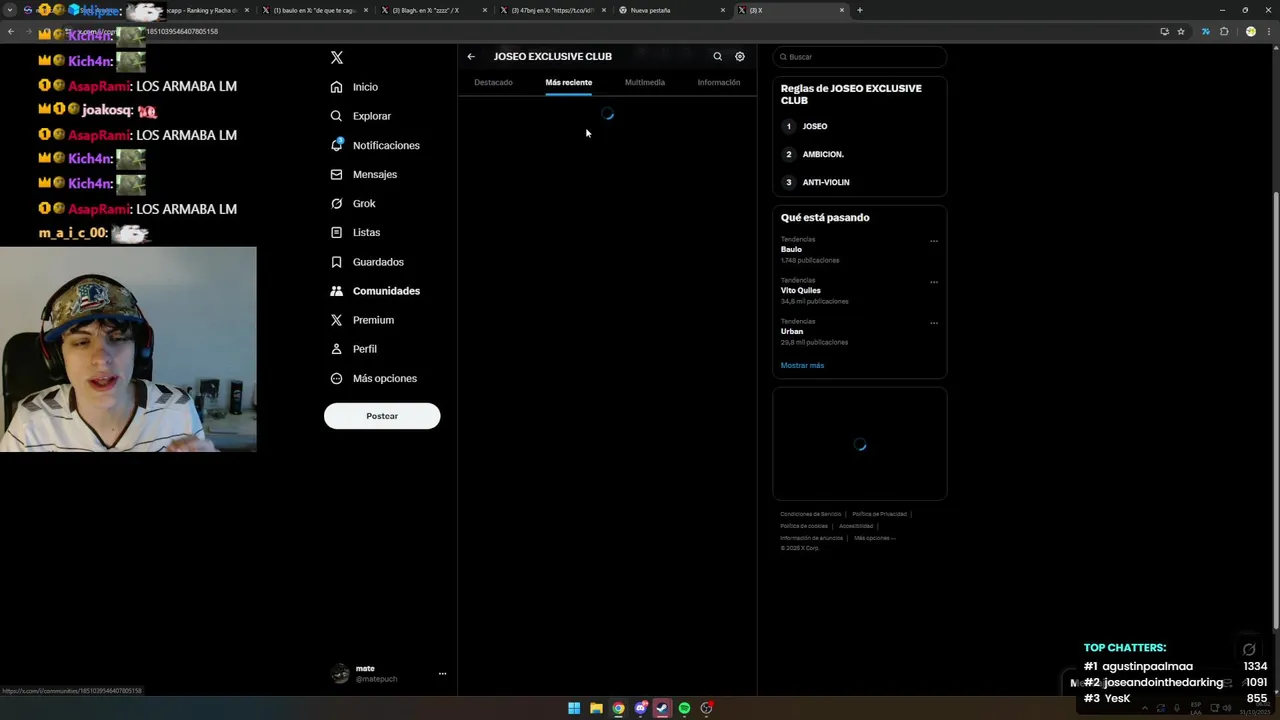The width and height of the screenshot is (1280, 720).
Task: Switch to Nueva pestaña browser tab
Action: [x=672, y=10]
